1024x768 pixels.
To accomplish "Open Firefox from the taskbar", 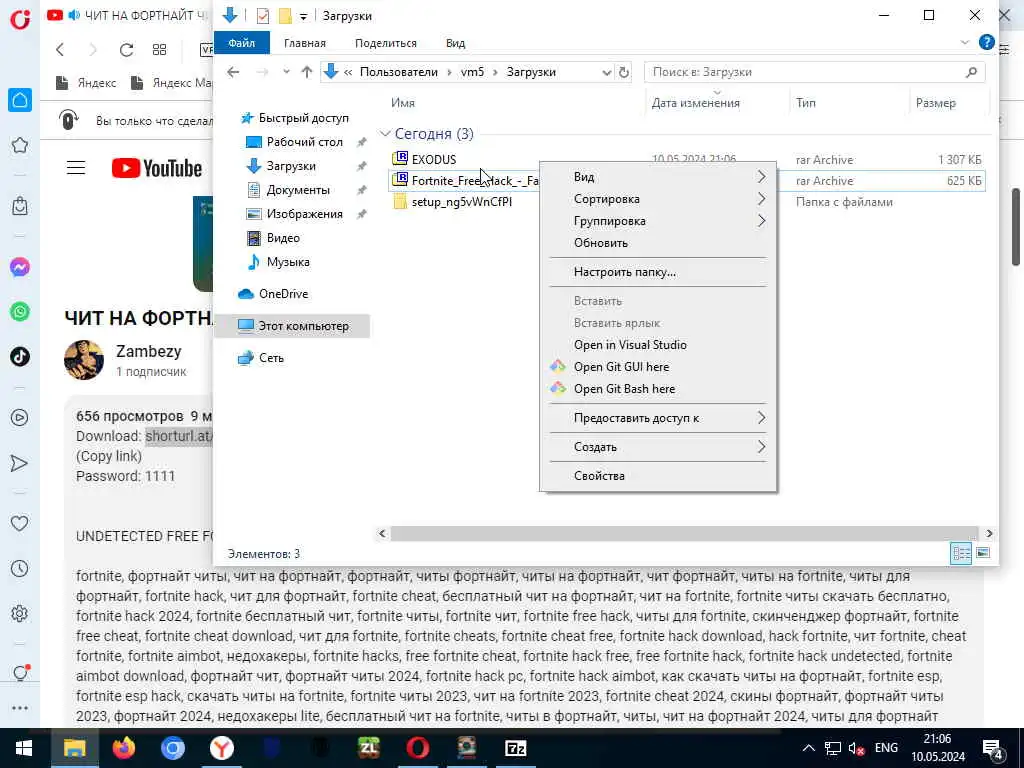I will tap(123, 748).
